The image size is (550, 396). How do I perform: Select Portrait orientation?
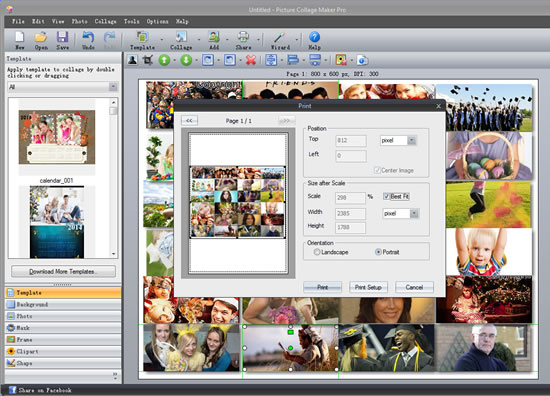click(378, 252)
